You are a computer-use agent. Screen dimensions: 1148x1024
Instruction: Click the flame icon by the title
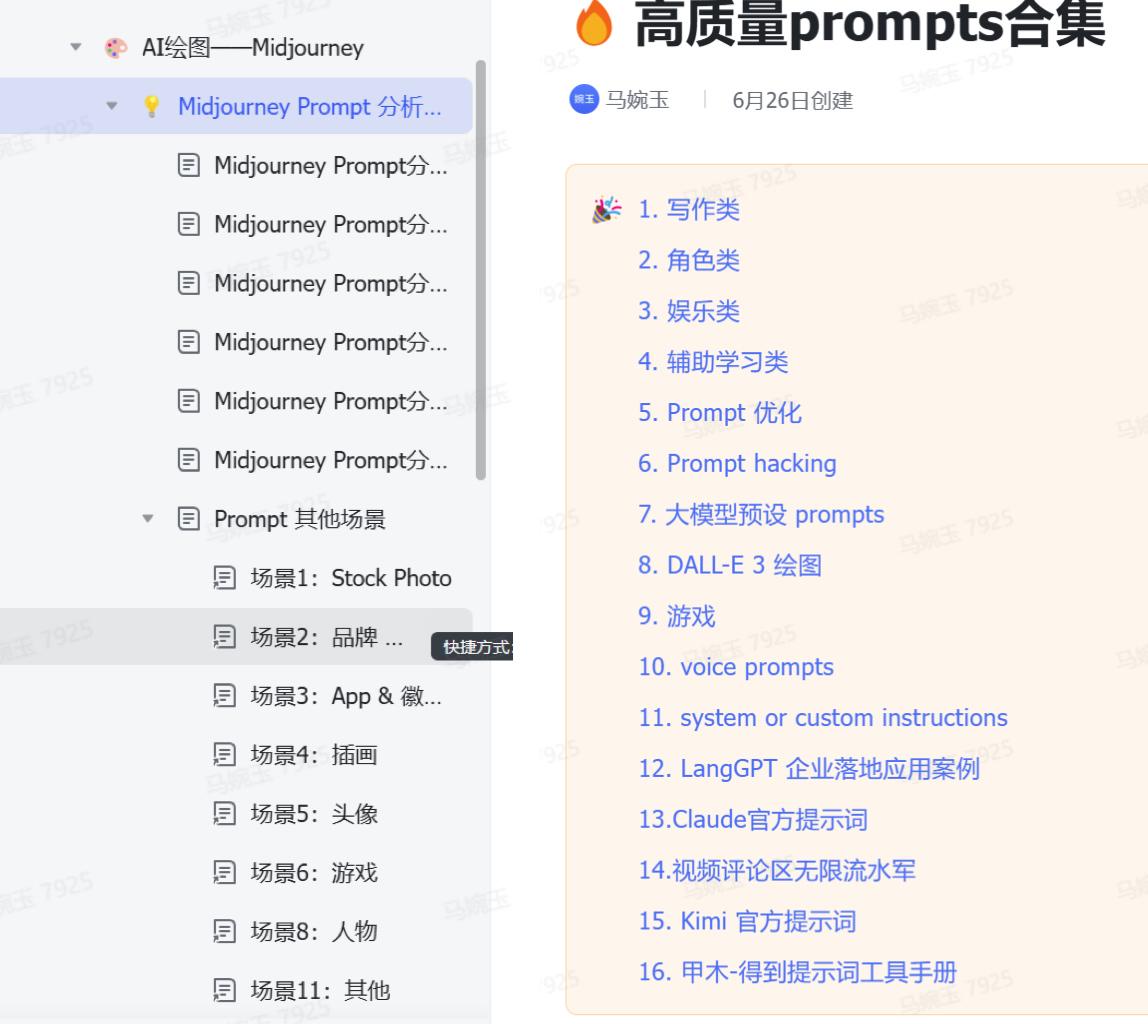point(594,23)
